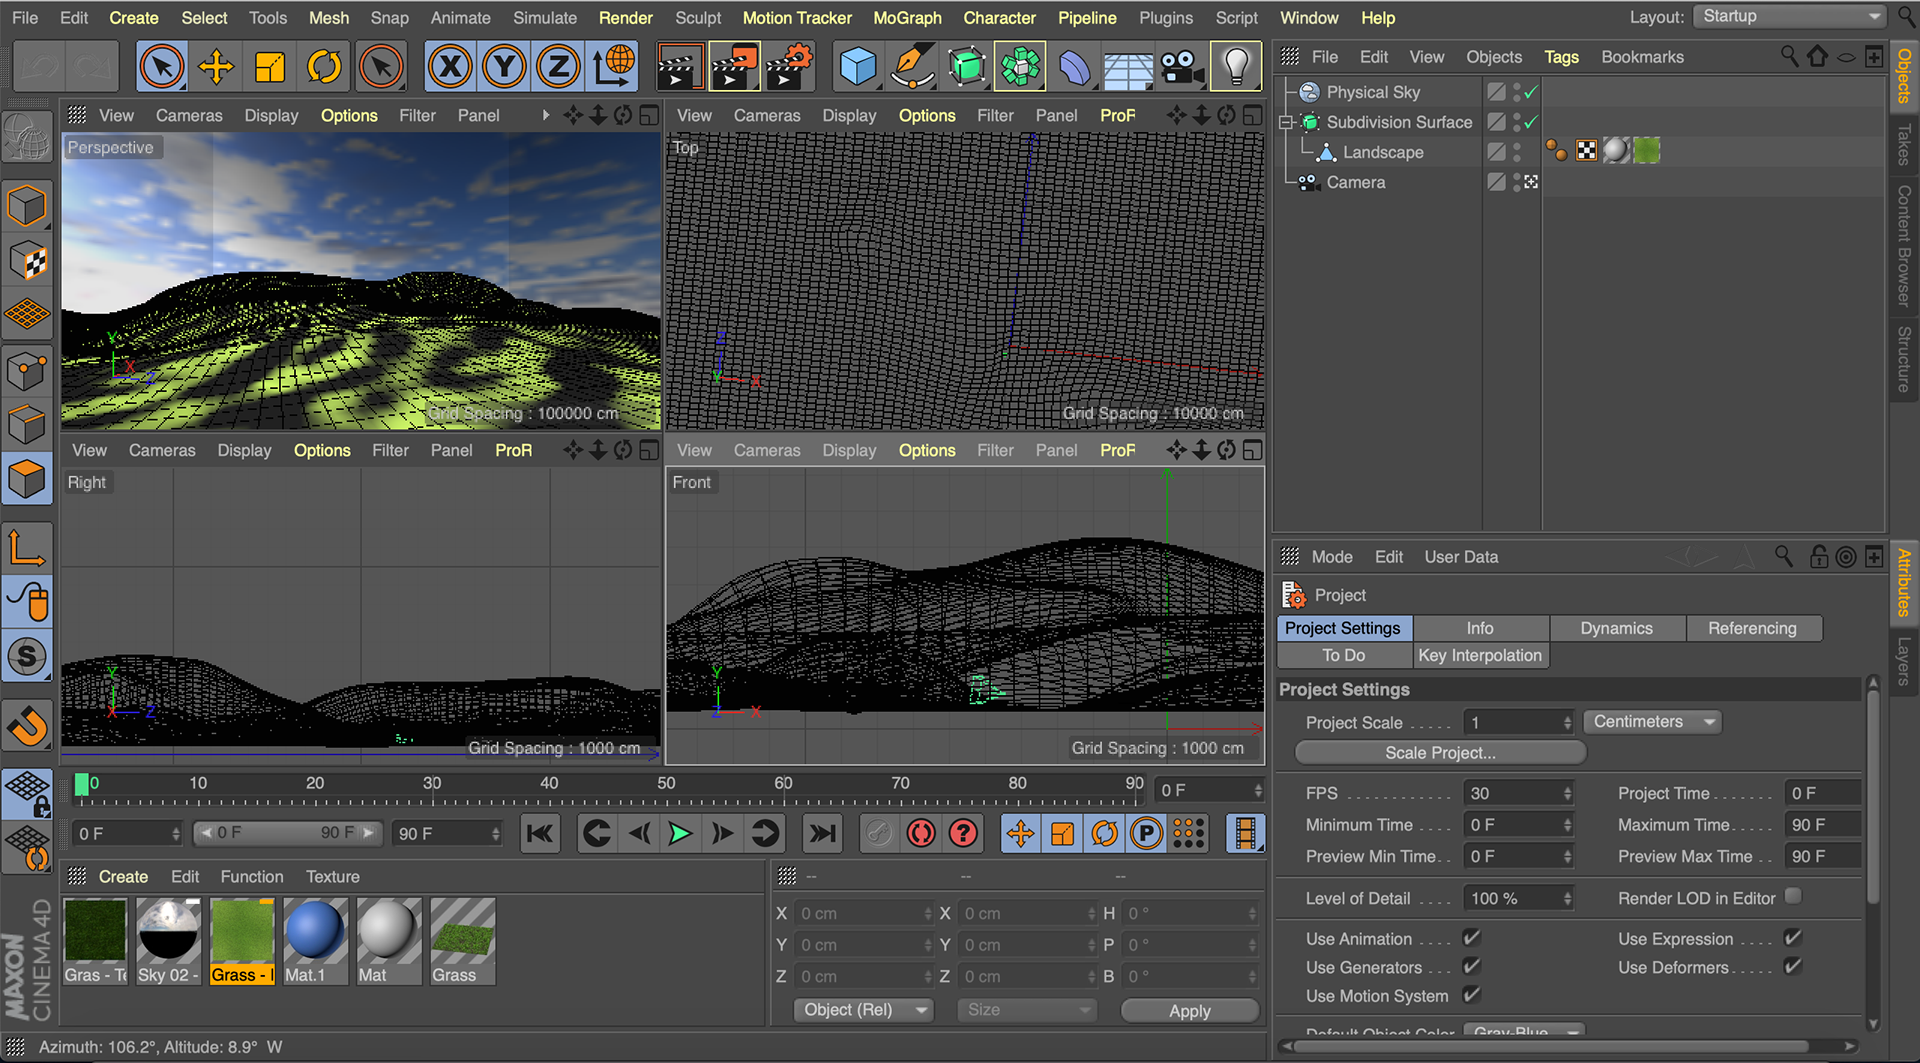The image size is (1920, 1063).
Task: Open the Edit Render Settings icon
Action: pos(789,67)
